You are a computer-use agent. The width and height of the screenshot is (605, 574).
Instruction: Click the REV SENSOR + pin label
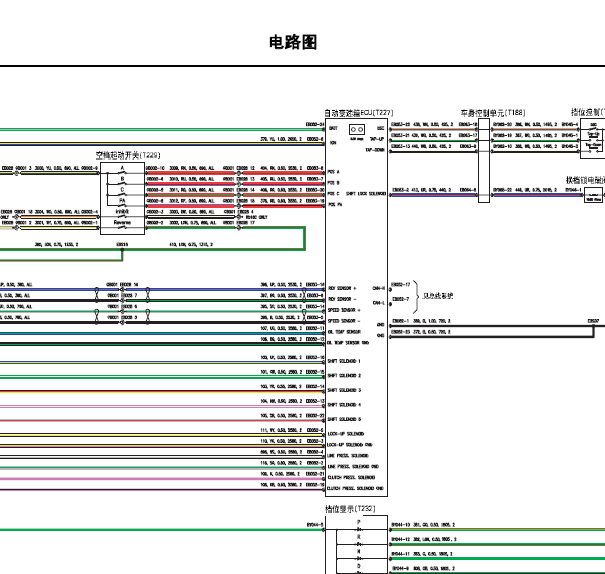point(342,288)
